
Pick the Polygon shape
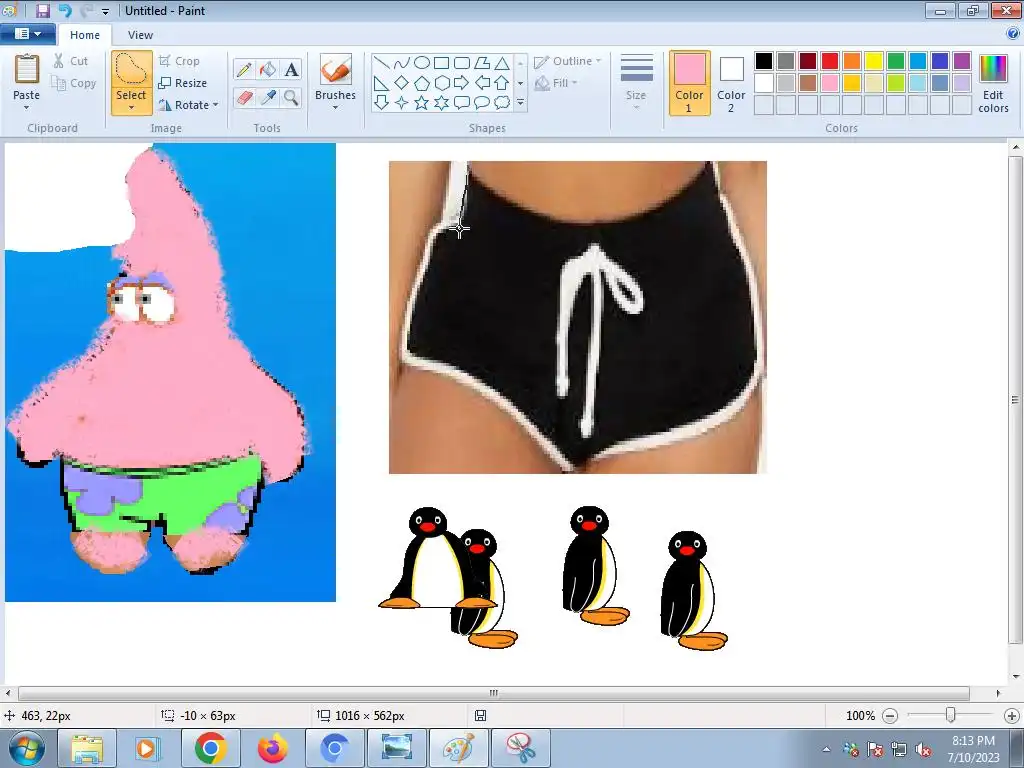[482, 63]
